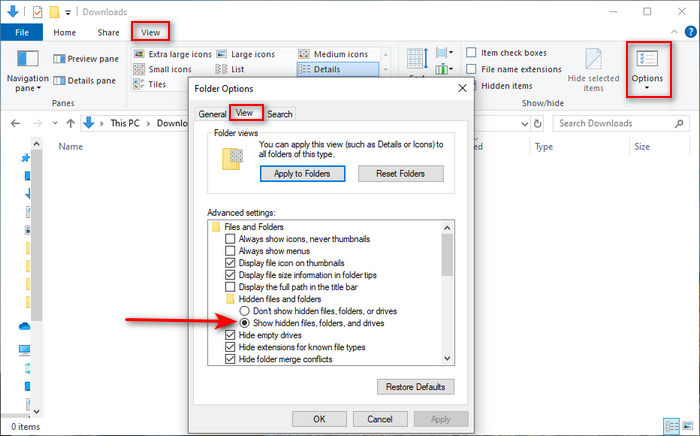This screenshot has width=700, height=436.
Task: Open General tab in Folder Options
Action: pyautogui.click(x=212, y=114)
